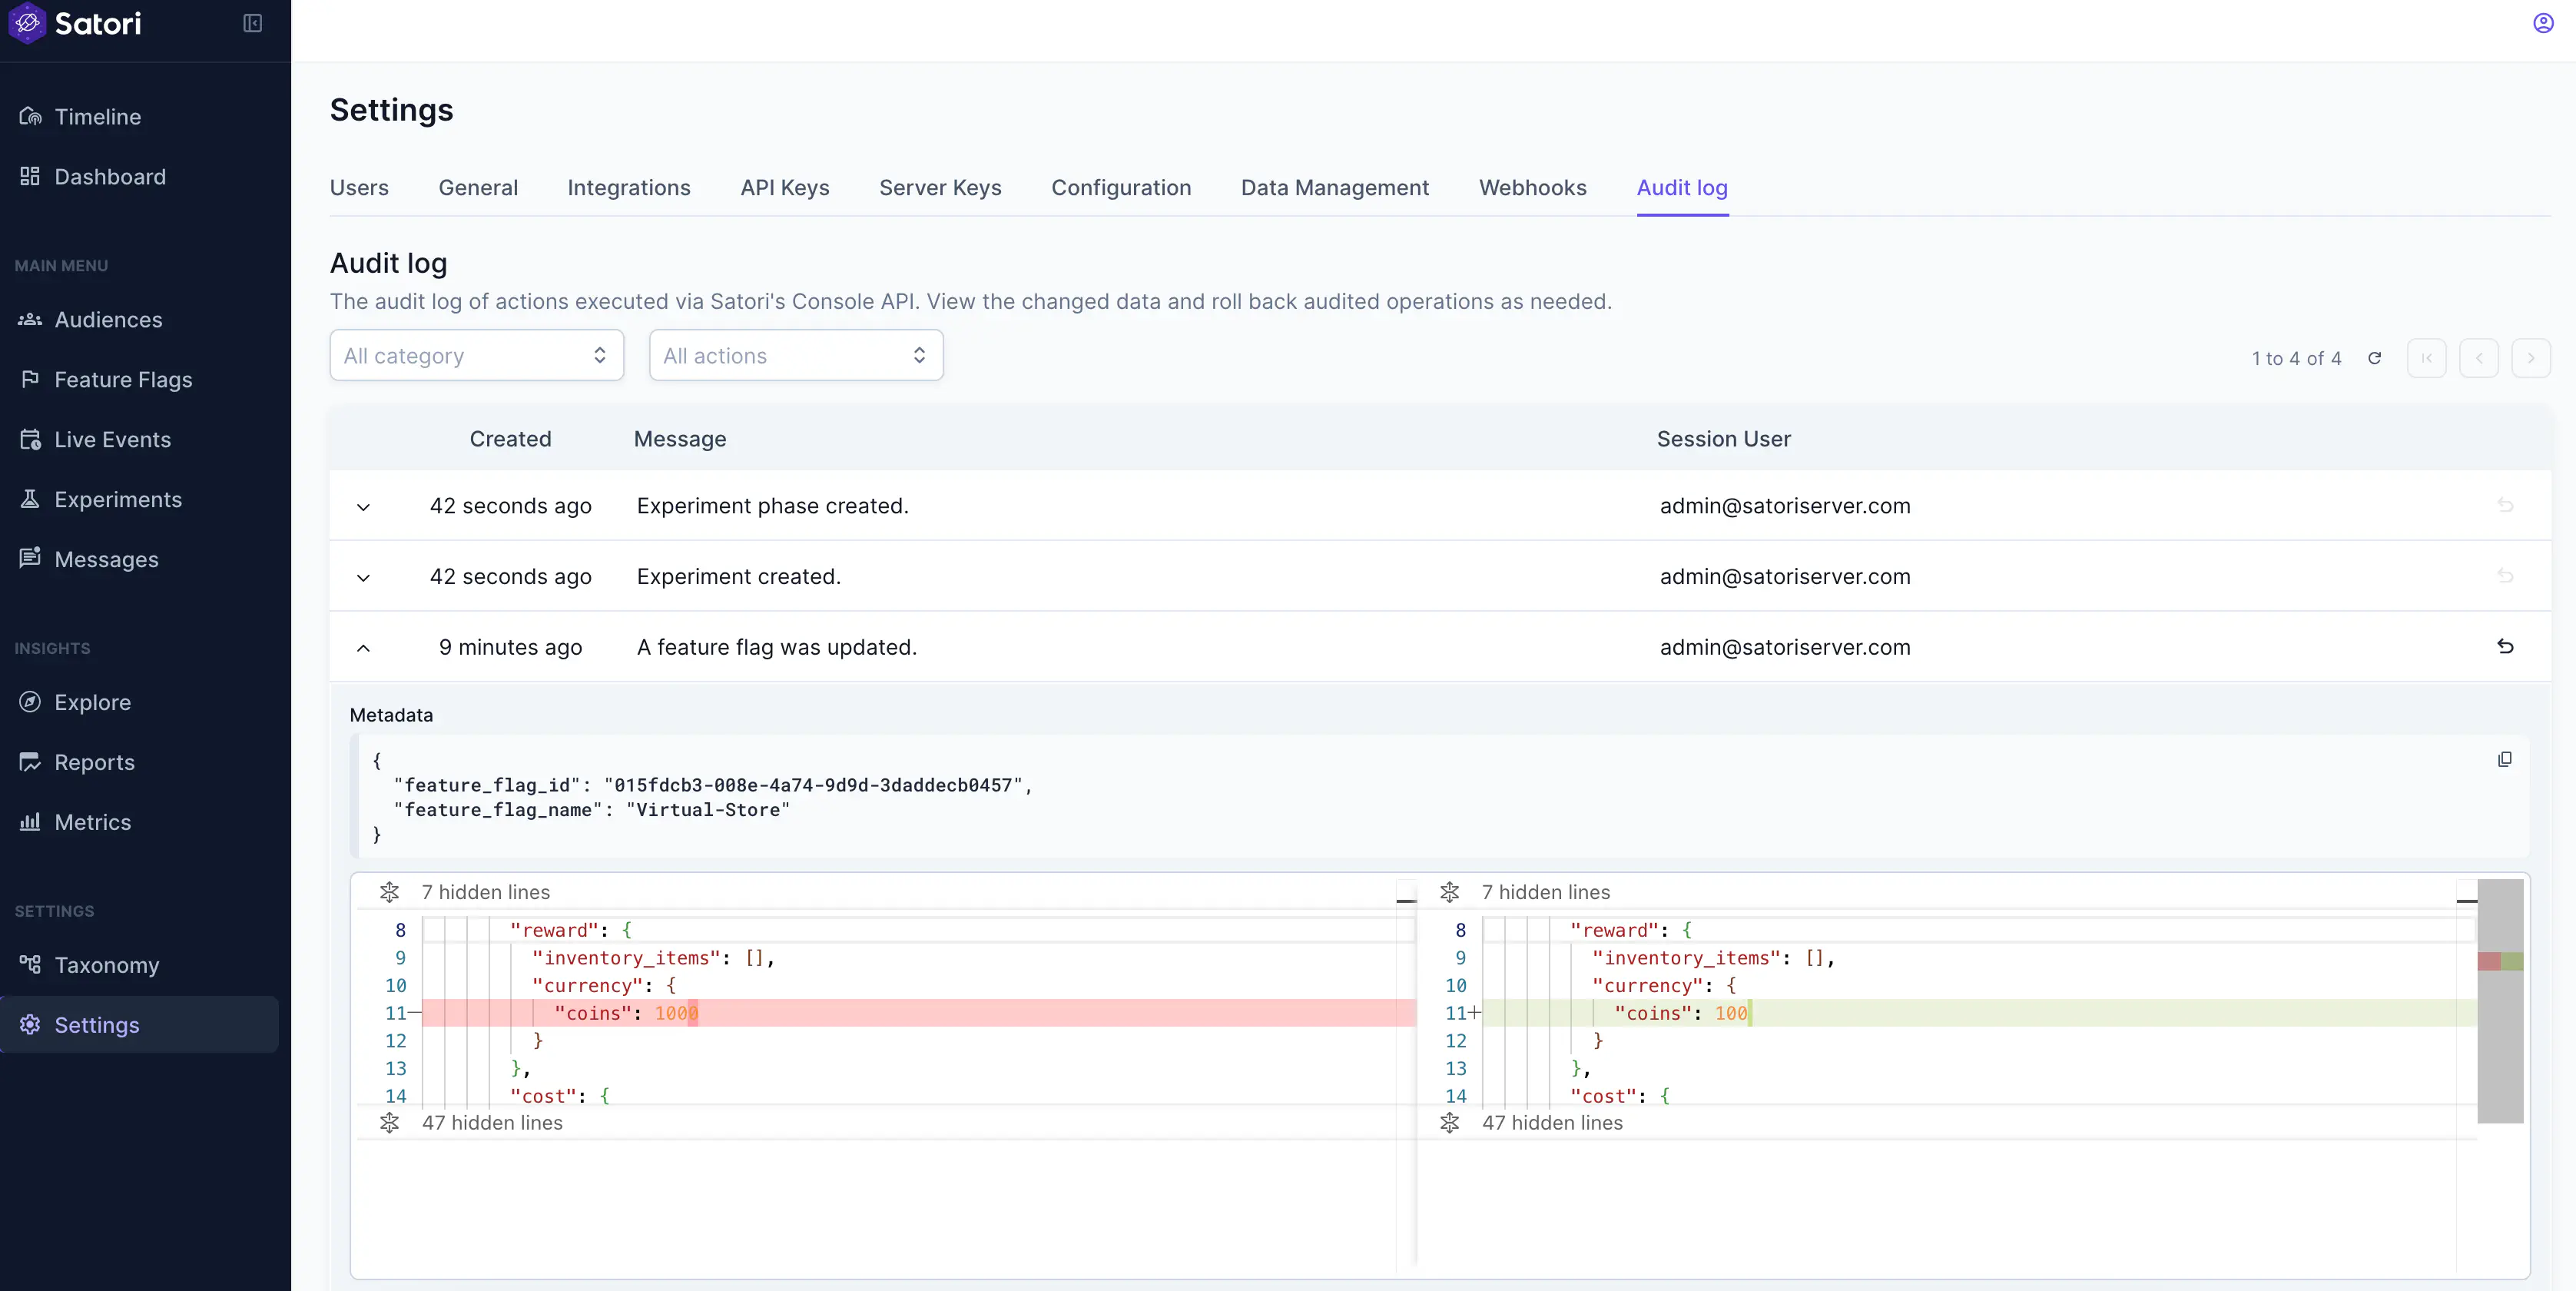Viewport: 2576px width, 1291px height.
Task: Expand 7 hidden lines in right diff
Action: coord(1449,892)
